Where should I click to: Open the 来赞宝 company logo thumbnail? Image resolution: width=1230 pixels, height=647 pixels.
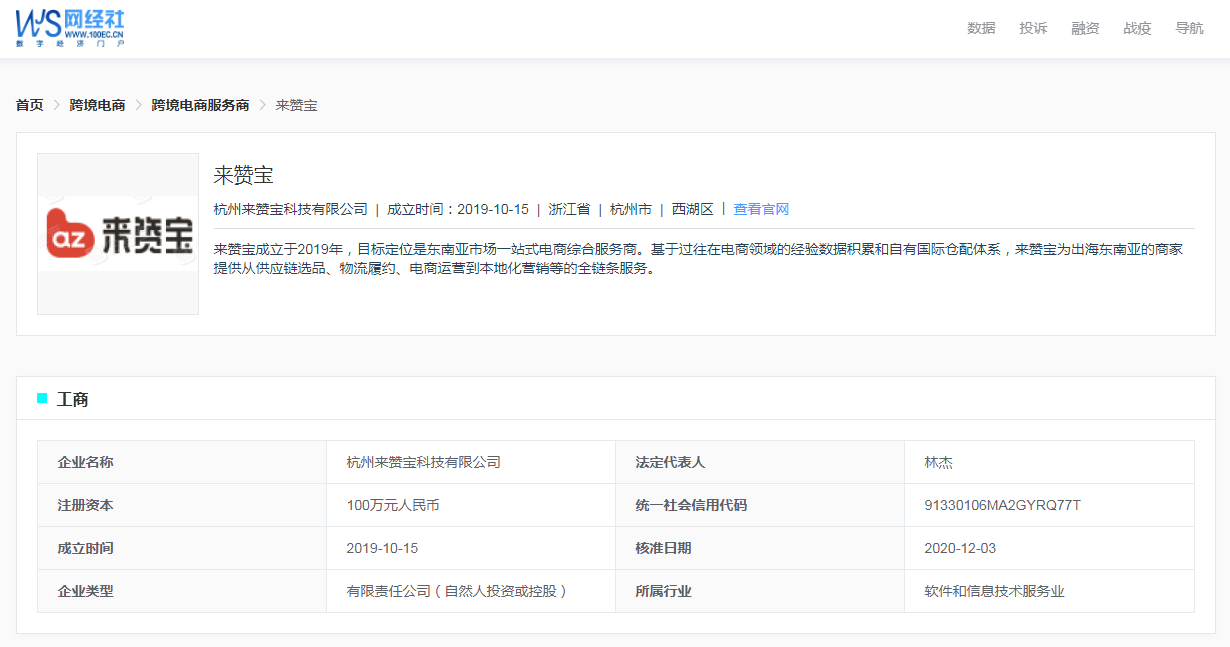tap(118, 234)
